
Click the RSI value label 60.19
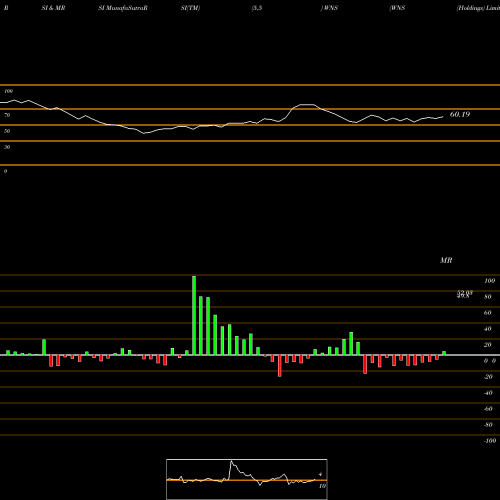point(460,114)
